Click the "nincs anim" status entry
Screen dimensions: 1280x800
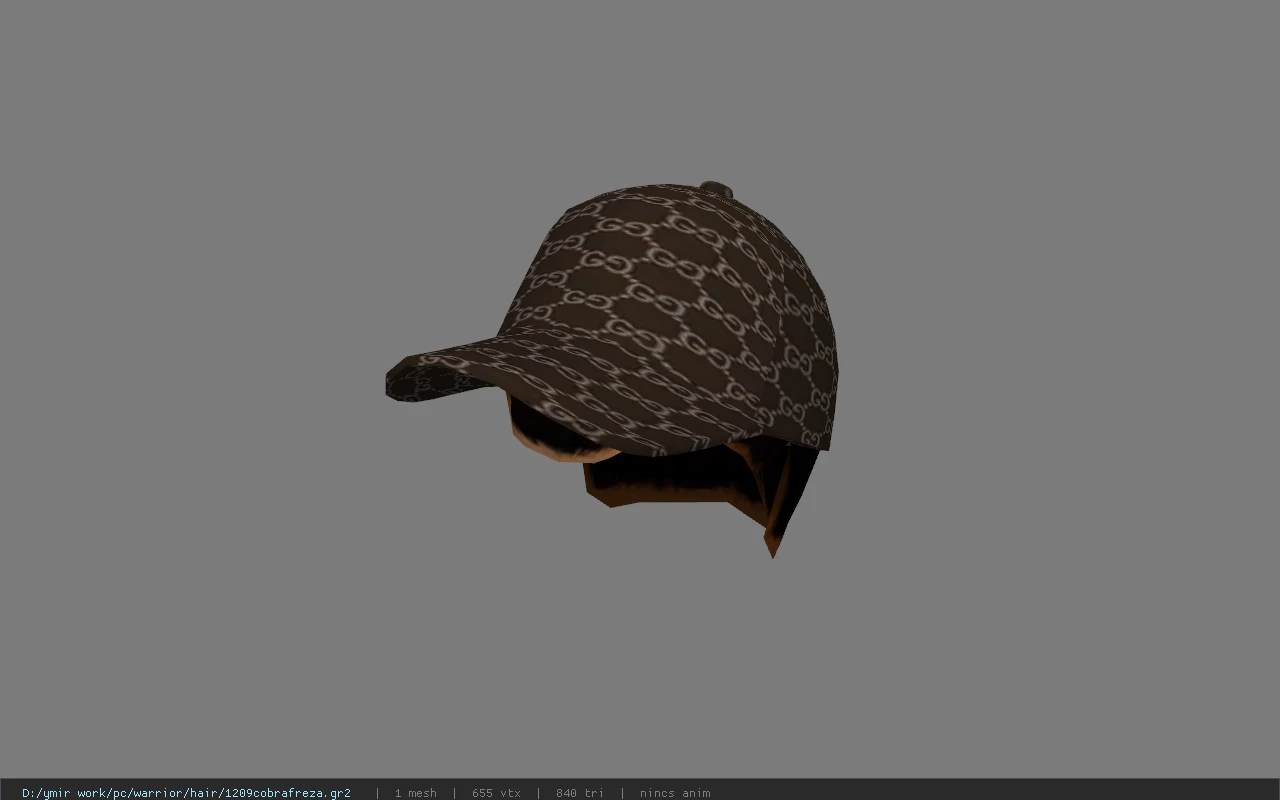pyautogui.click(x=675, y=793)
